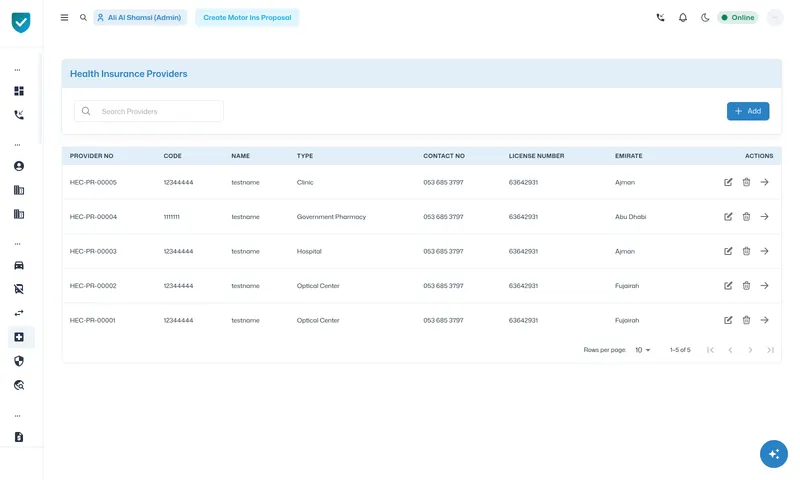Click Health Insurance Providers heading
Image resolution: width=800 pixels, height=480 pixels.
coord(129,74)
